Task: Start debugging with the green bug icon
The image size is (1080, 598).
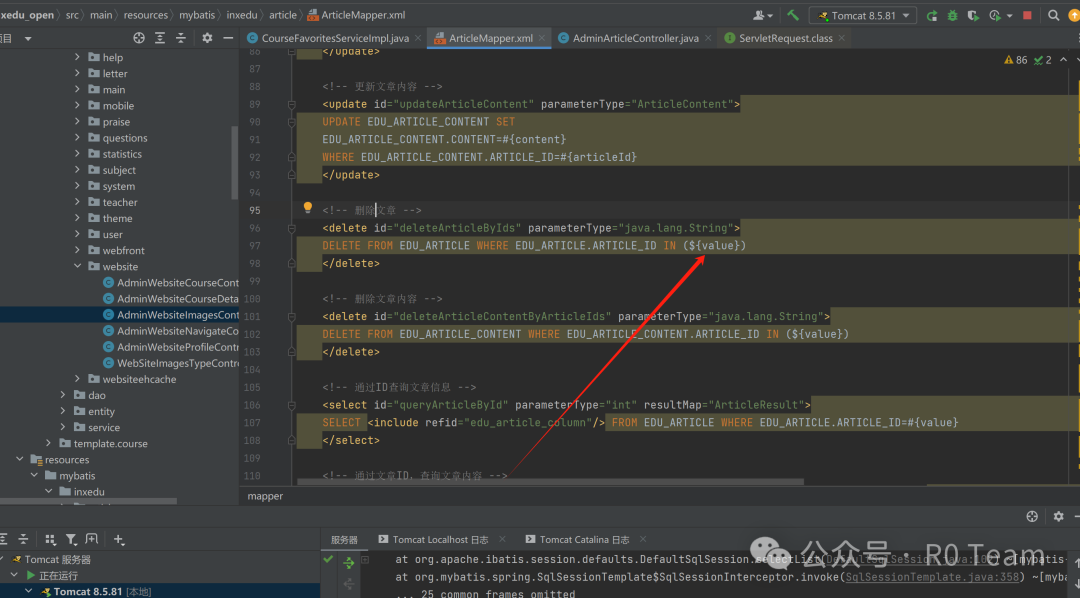Action: coord(953,15)
